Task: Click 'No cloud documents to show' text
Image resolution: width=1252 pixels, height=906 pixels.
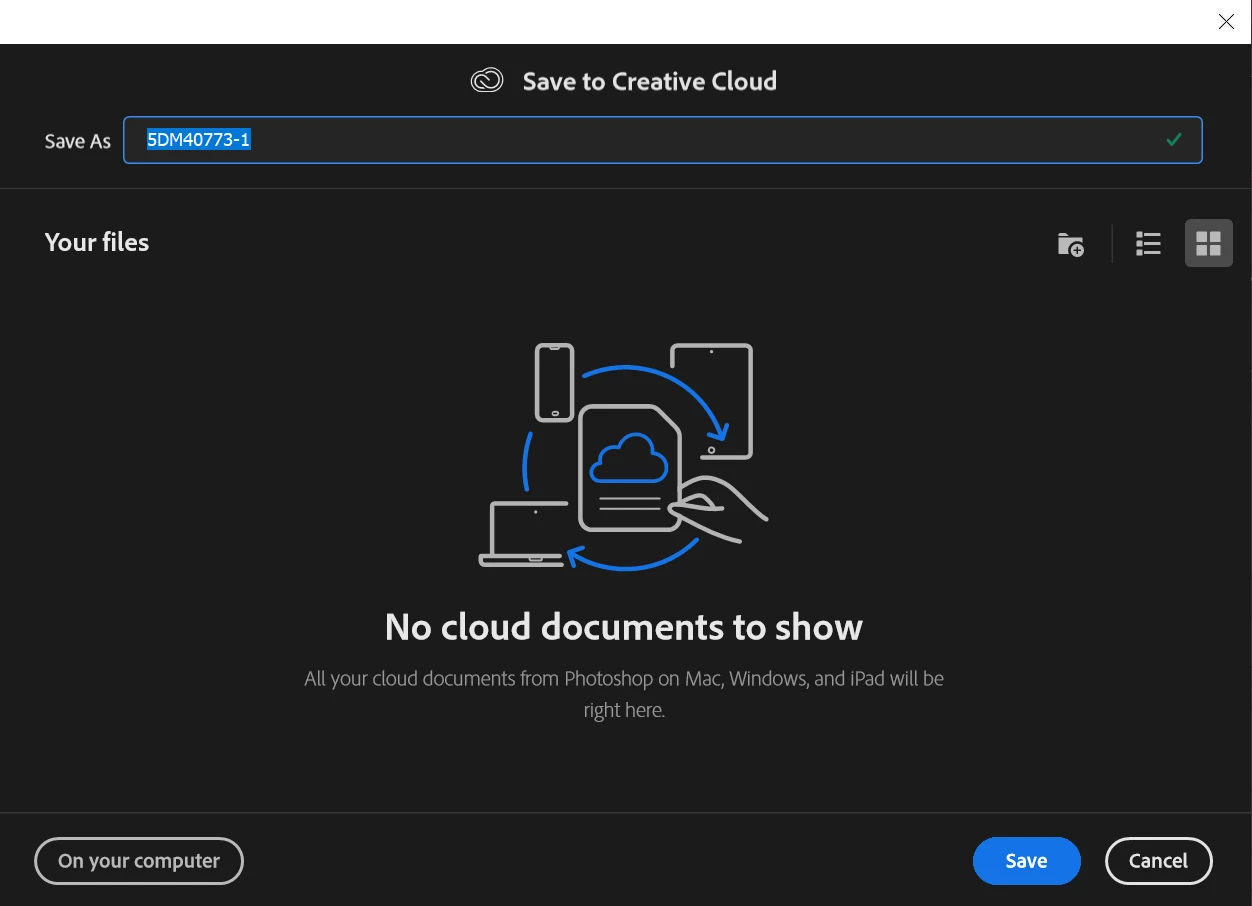Action: [x=624, y=627]
